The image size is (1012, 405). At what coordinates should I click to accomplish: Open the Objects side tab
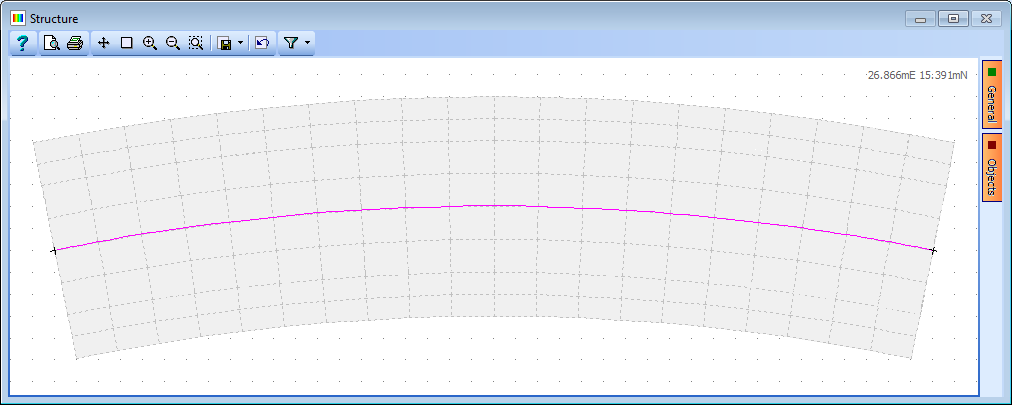(992, 168)
